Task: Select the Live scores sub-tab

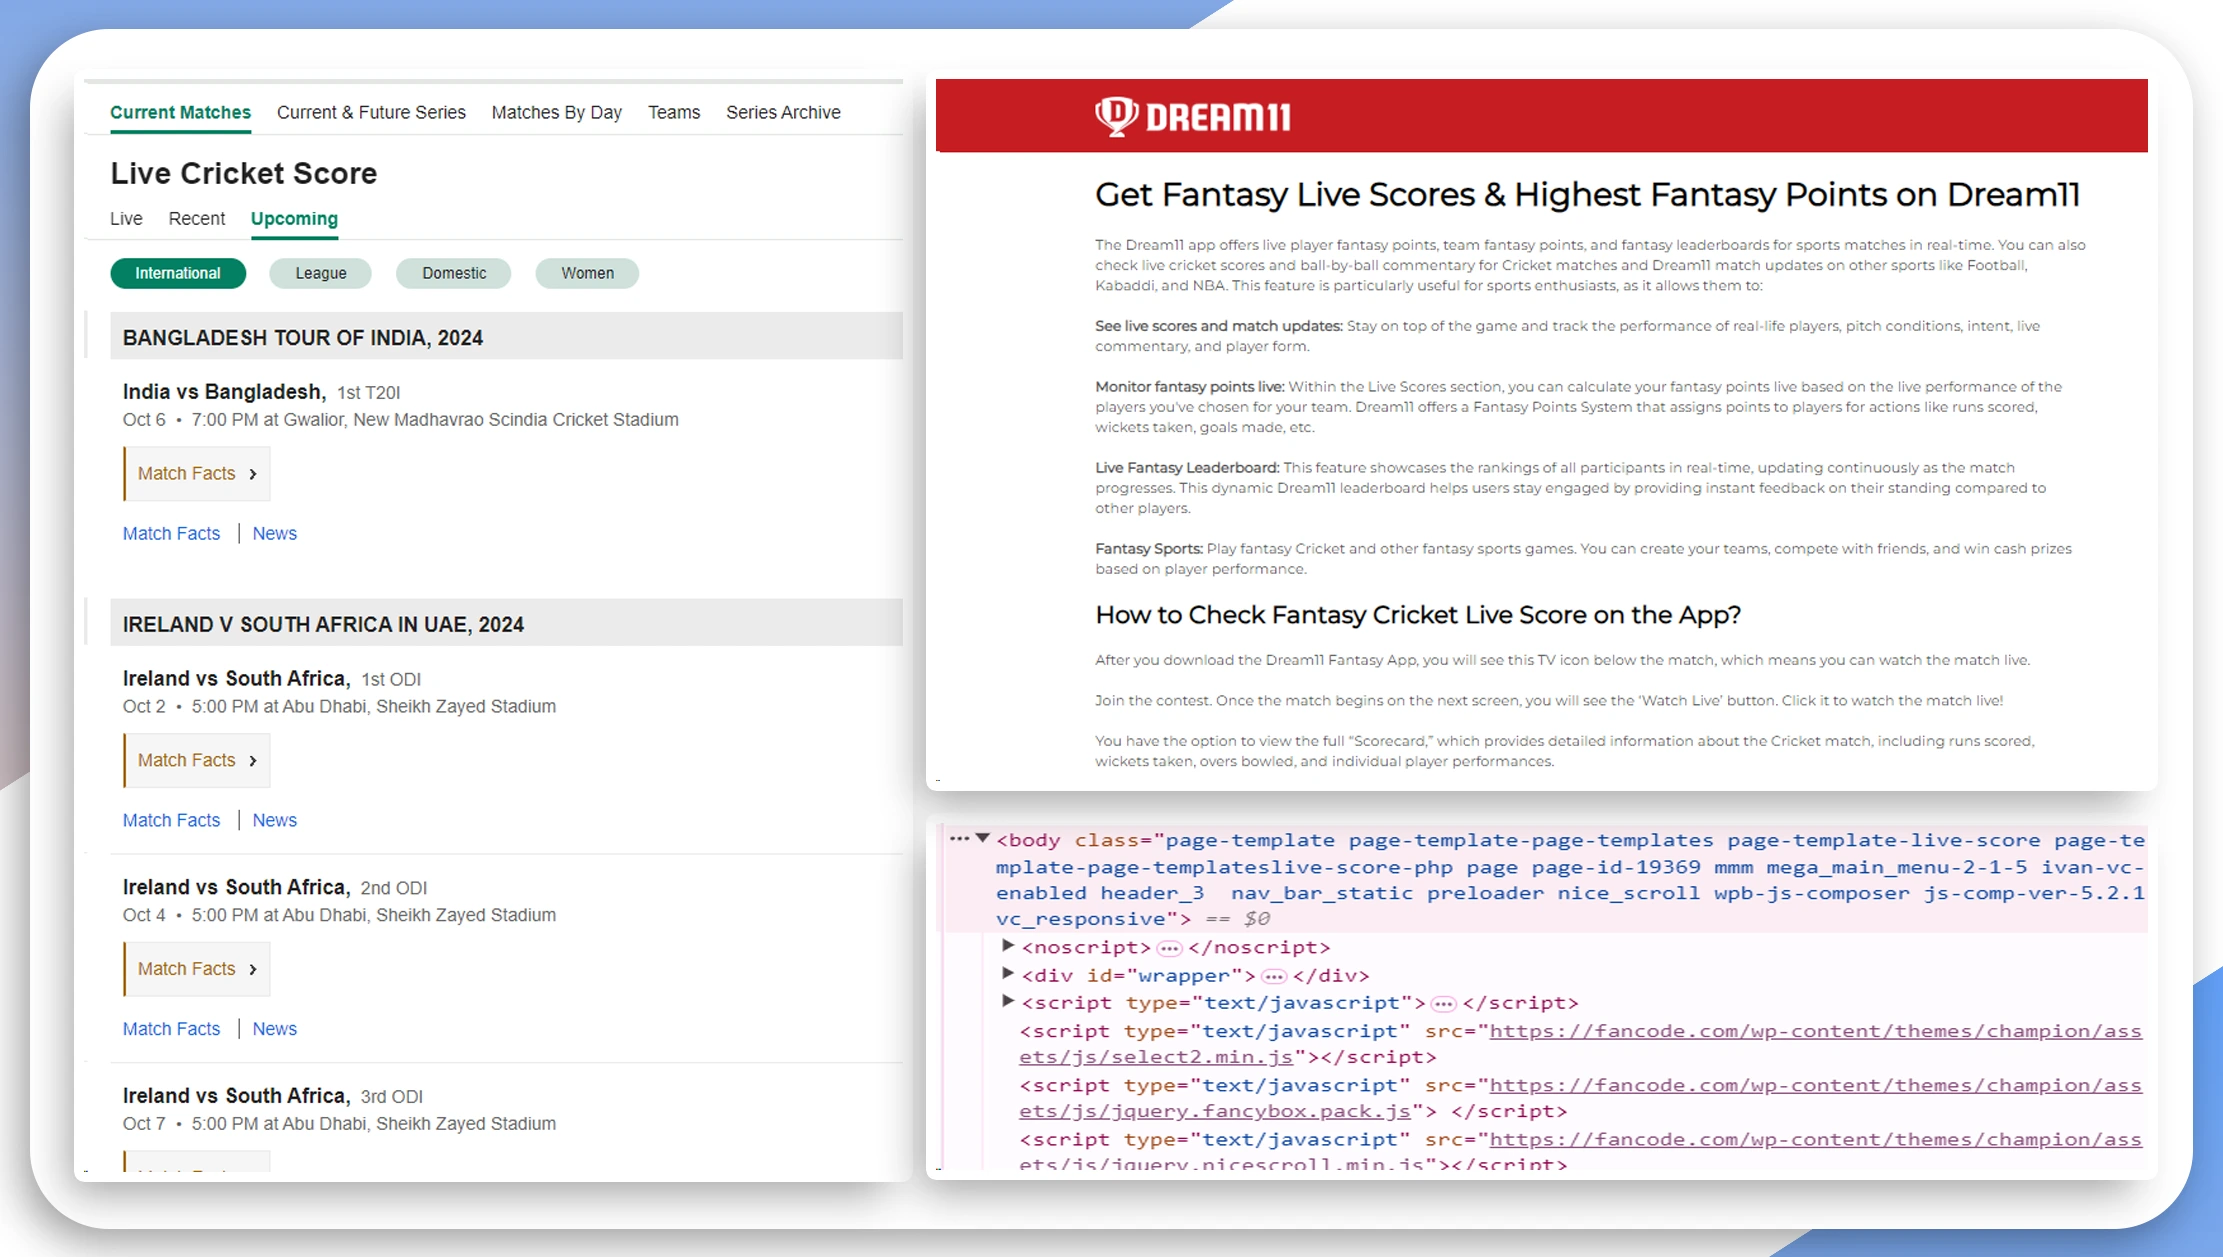Action: click(x=126, y=218)
